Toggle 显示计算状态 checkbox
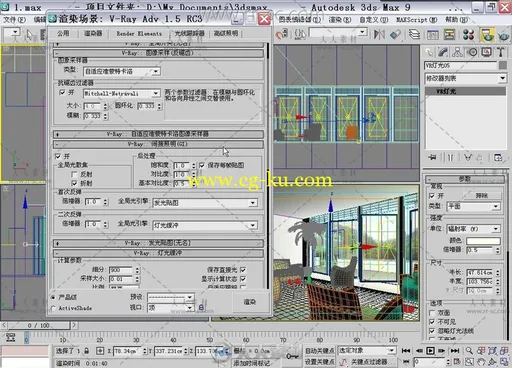The image size is (512, 368). pos(243,278)
